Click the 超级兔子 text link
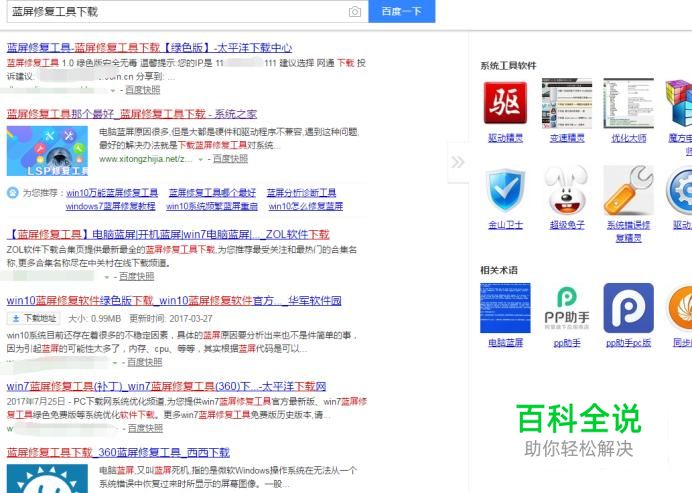This screenshot has height=493, width=692. (x=567, y=225)
